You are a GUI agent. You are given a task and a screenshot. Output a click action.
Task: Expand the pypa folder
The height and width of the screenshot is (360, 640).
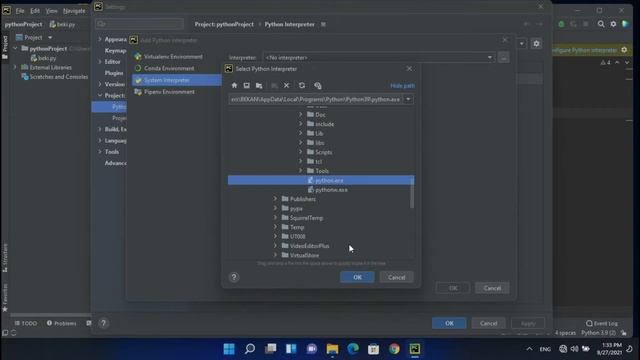pyautogui.click(x=276, y=209)
